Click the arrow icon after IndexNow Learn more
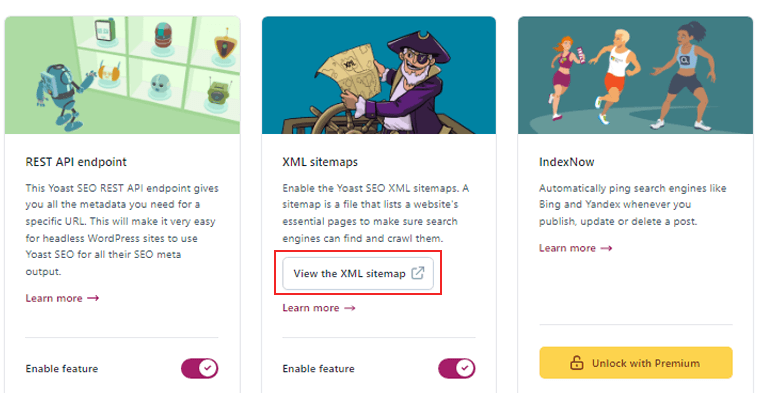The height and width of the screenshot is (393, 760). 606,248
